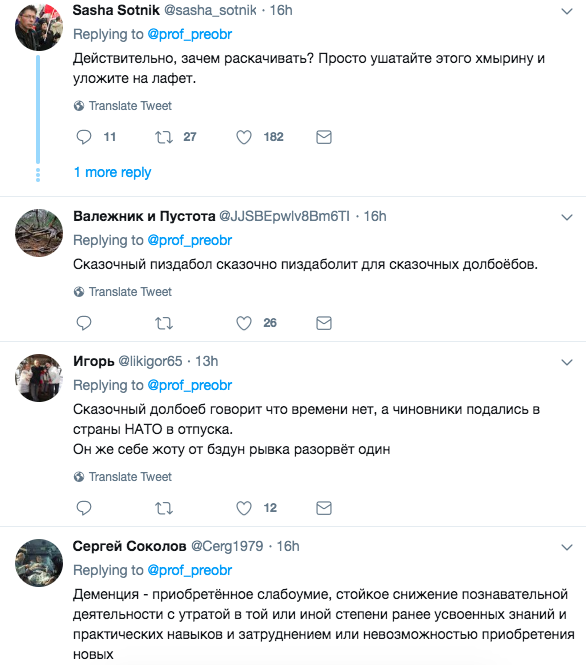Open options chevron on Сергей Соколов tweet
The image size is (586, 665).
[567, 548]
